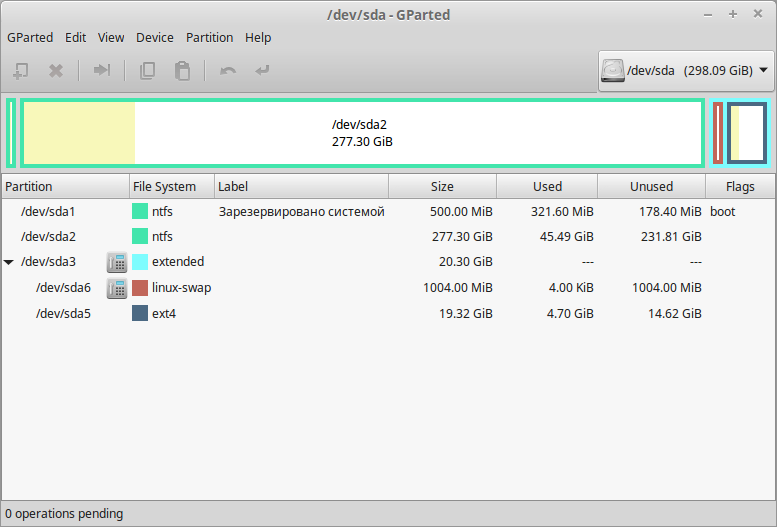Image resolution: width=777 pixels, height=527 pixels.
Task: Sort by the Flags column header
Action: 740,186
